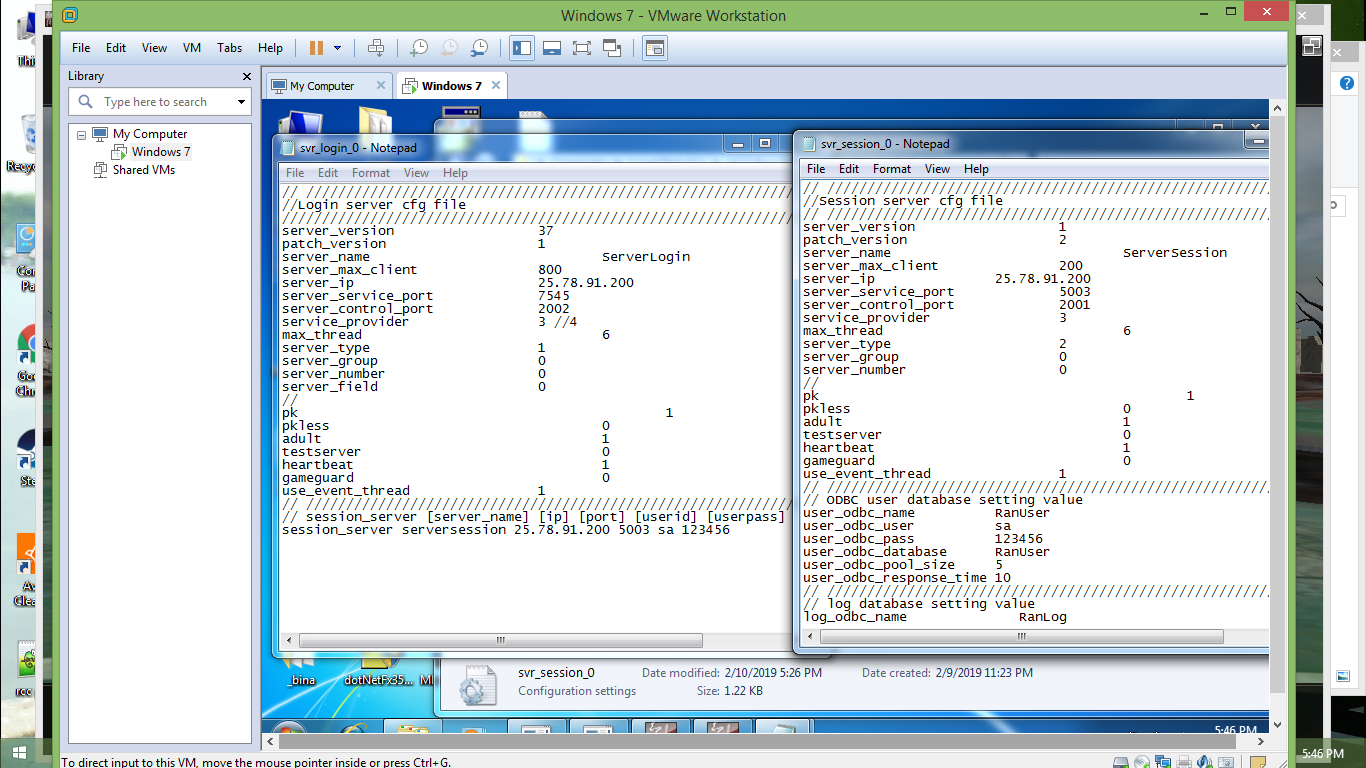Image resolution: width=1366 pixels, height=768 pixels.
Task: Open File menu in svr_session_0 Notepad
Action: [x=816, y=169]
